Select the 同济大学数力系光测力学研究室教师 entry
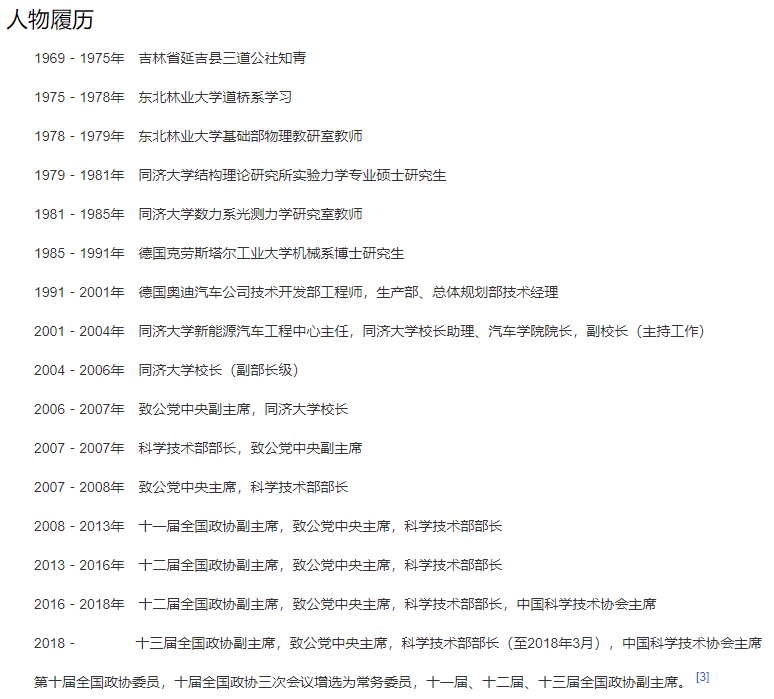Image resolution: width=774 pixels, height=699 pixels. click(x=250, y=214)
